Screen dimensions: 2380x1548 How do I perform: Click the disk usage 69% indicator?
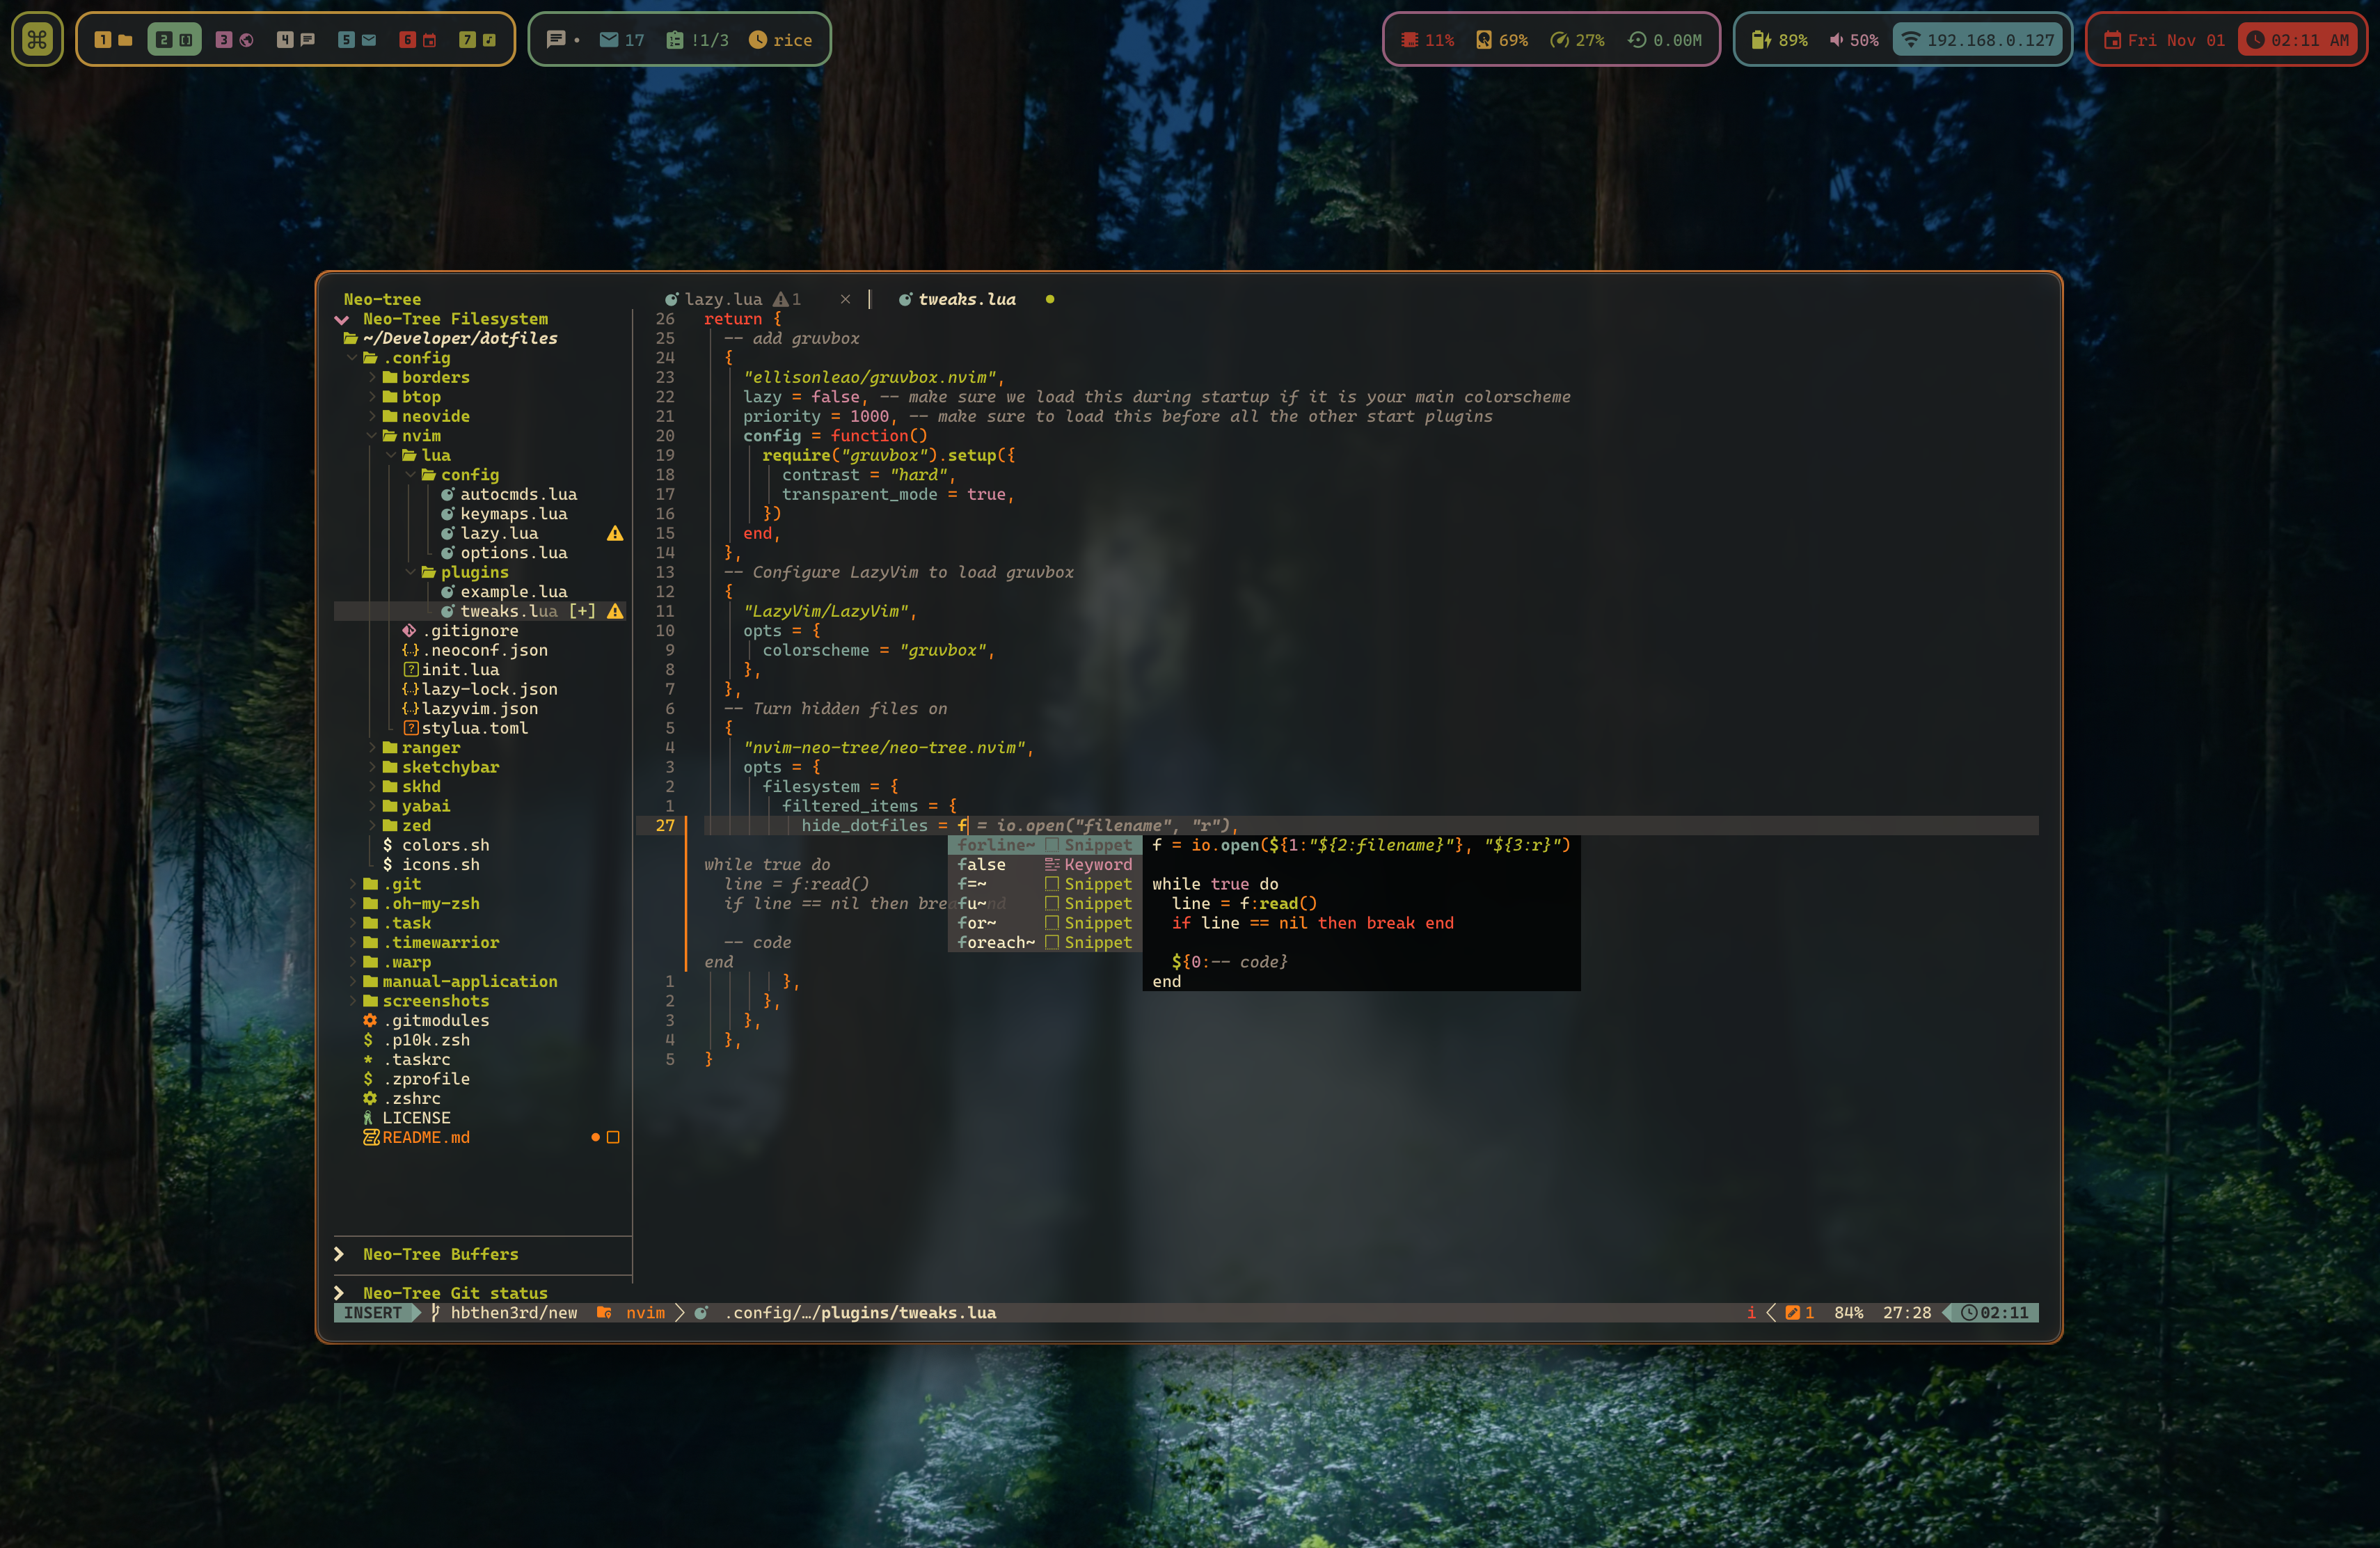point(1502,40)
